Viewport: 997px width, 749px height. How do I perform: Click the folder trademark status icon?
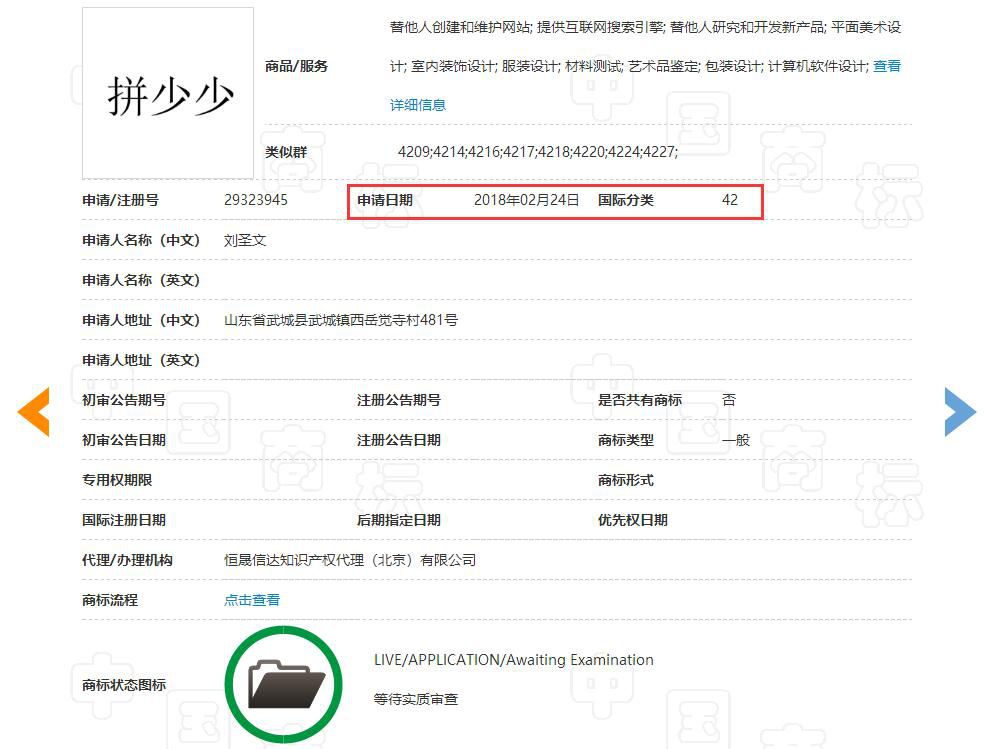(284, 684)
